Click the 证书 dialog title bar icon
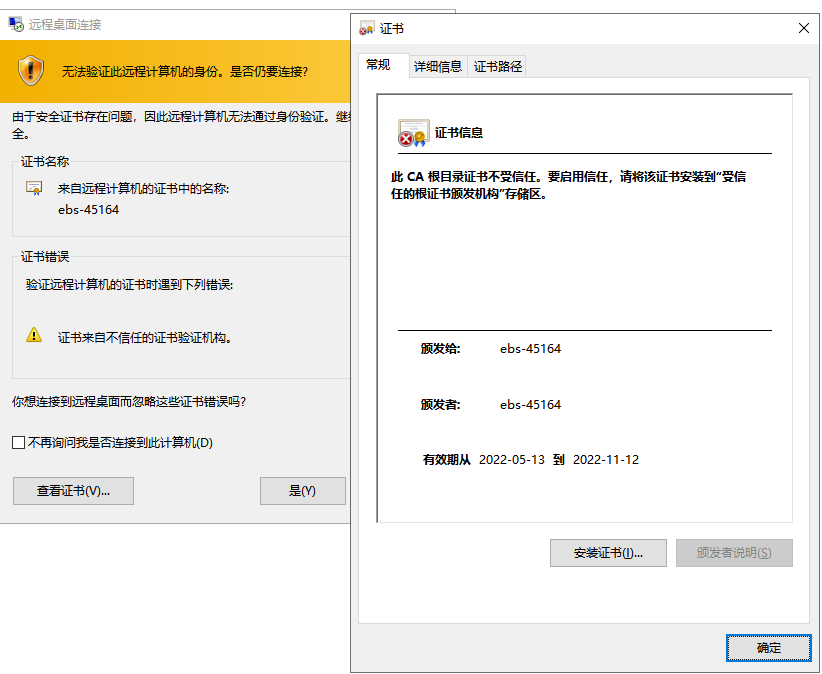The image size is (822, 674). pos(366,29)
